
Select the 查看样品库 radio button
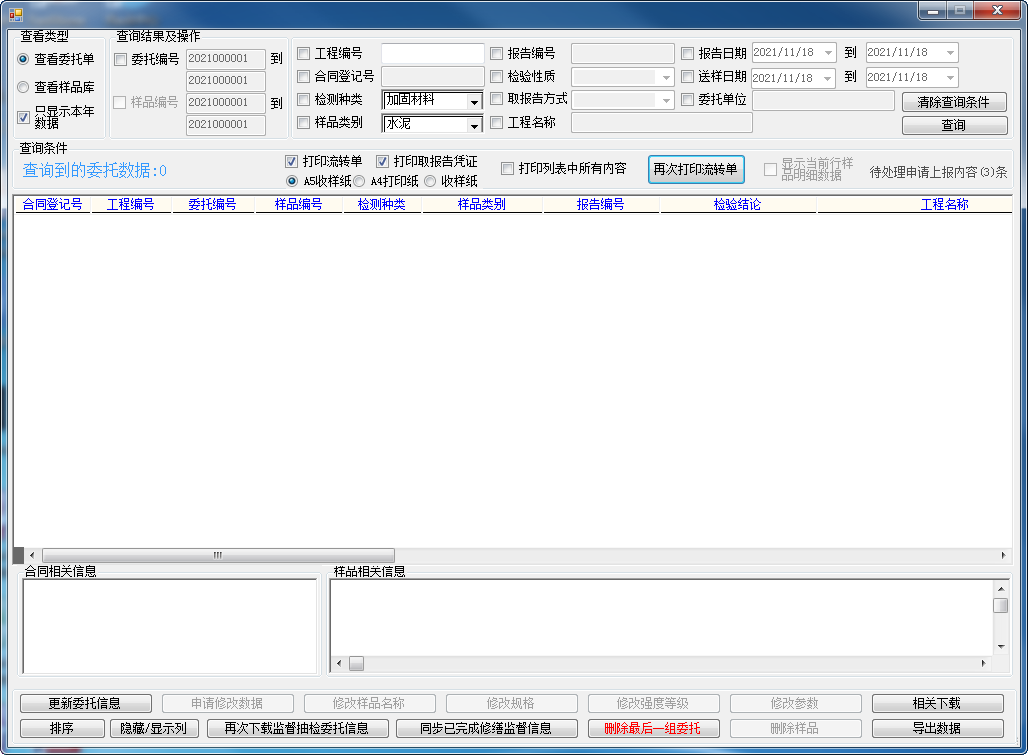[23, 87]
